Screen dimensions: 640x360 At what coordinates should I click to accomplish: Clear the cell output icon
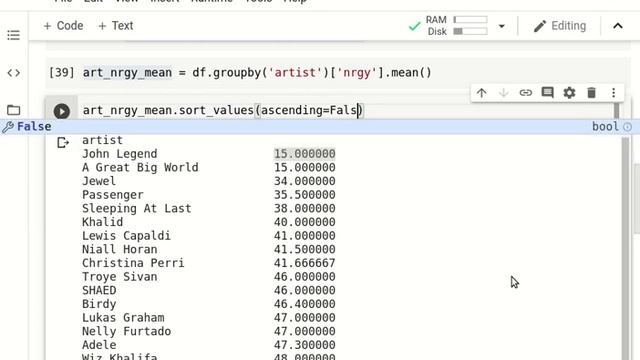[x=63, y=142]
